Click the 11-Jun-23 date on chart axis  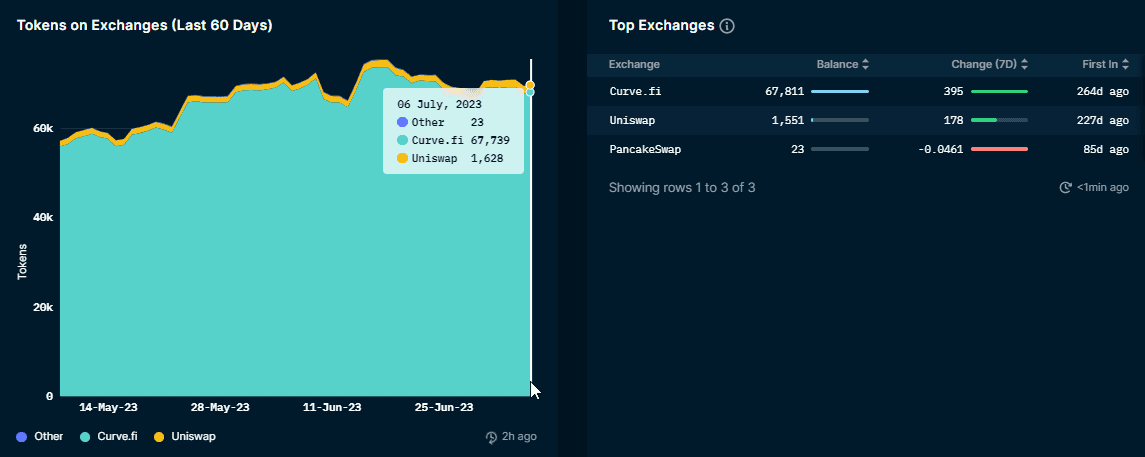pyautogui.click(x=331, y=408)
